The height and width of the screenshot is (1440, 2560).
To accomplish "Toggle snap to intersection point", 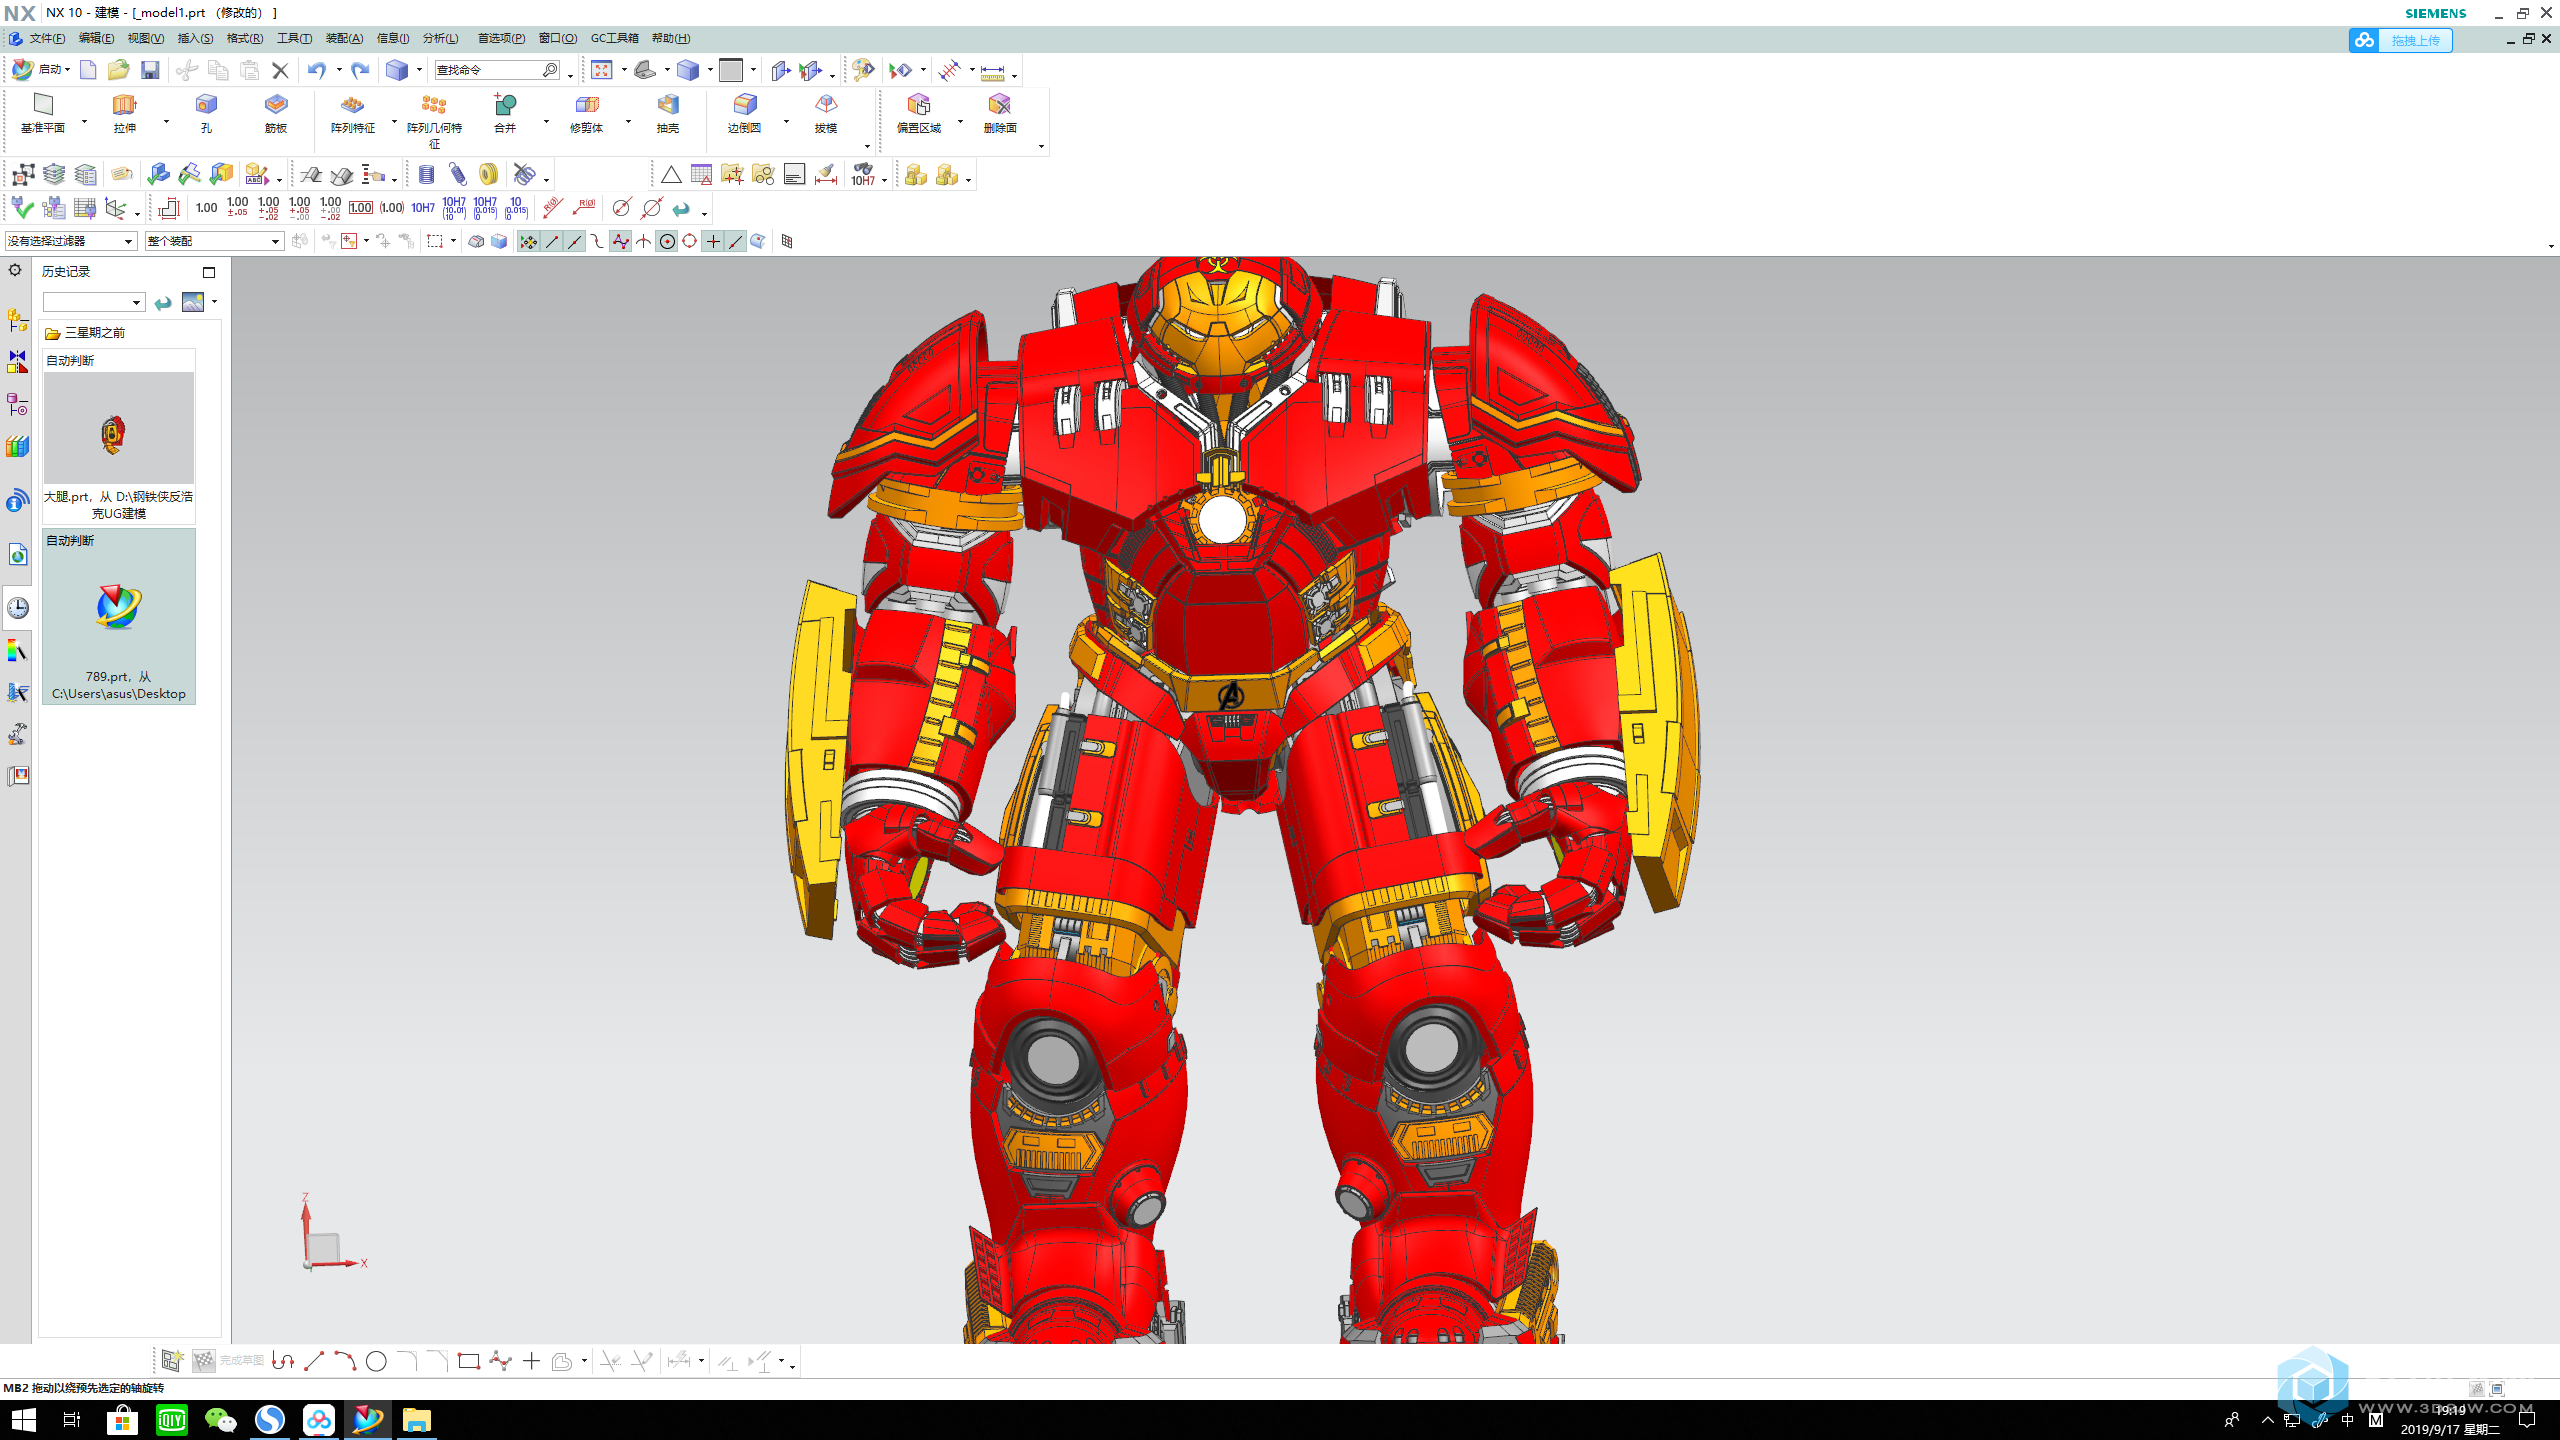I will (643, 241).
